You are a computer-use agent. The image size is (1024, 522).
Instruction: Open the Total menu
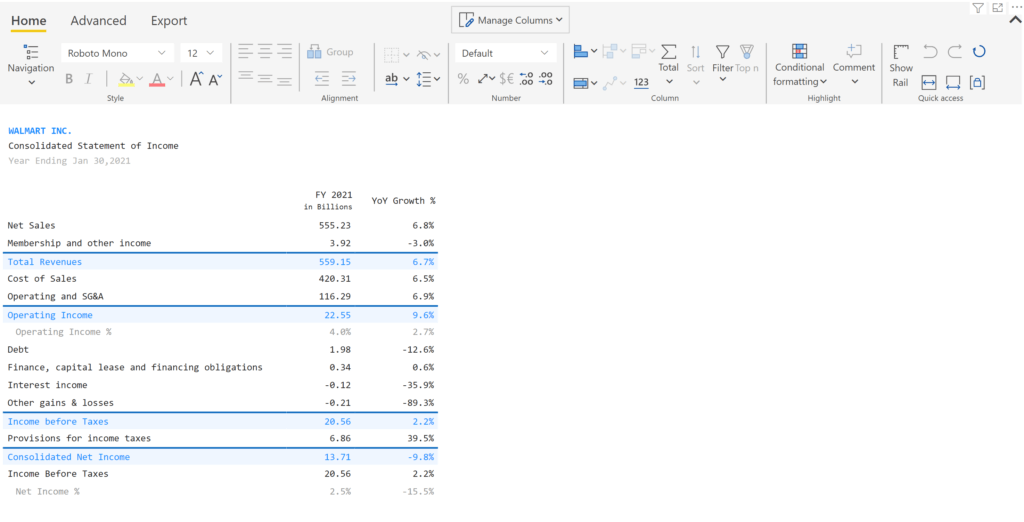669,65
